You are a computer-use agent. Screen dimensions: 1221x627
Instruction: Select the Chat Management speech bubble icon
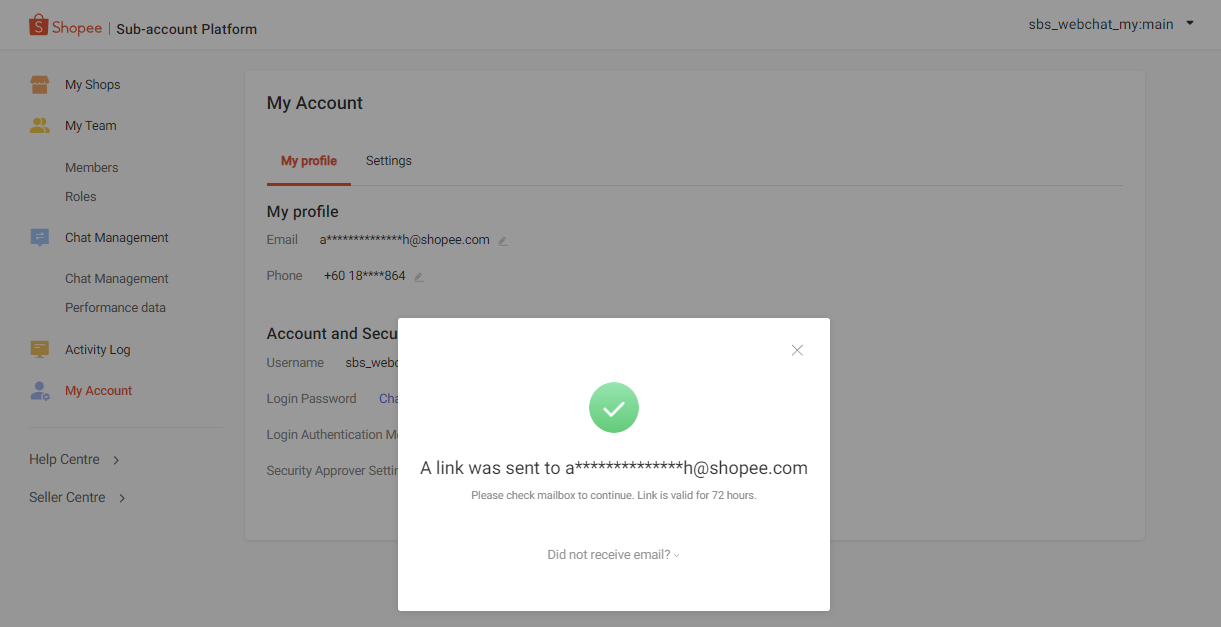tap(40, 236)
